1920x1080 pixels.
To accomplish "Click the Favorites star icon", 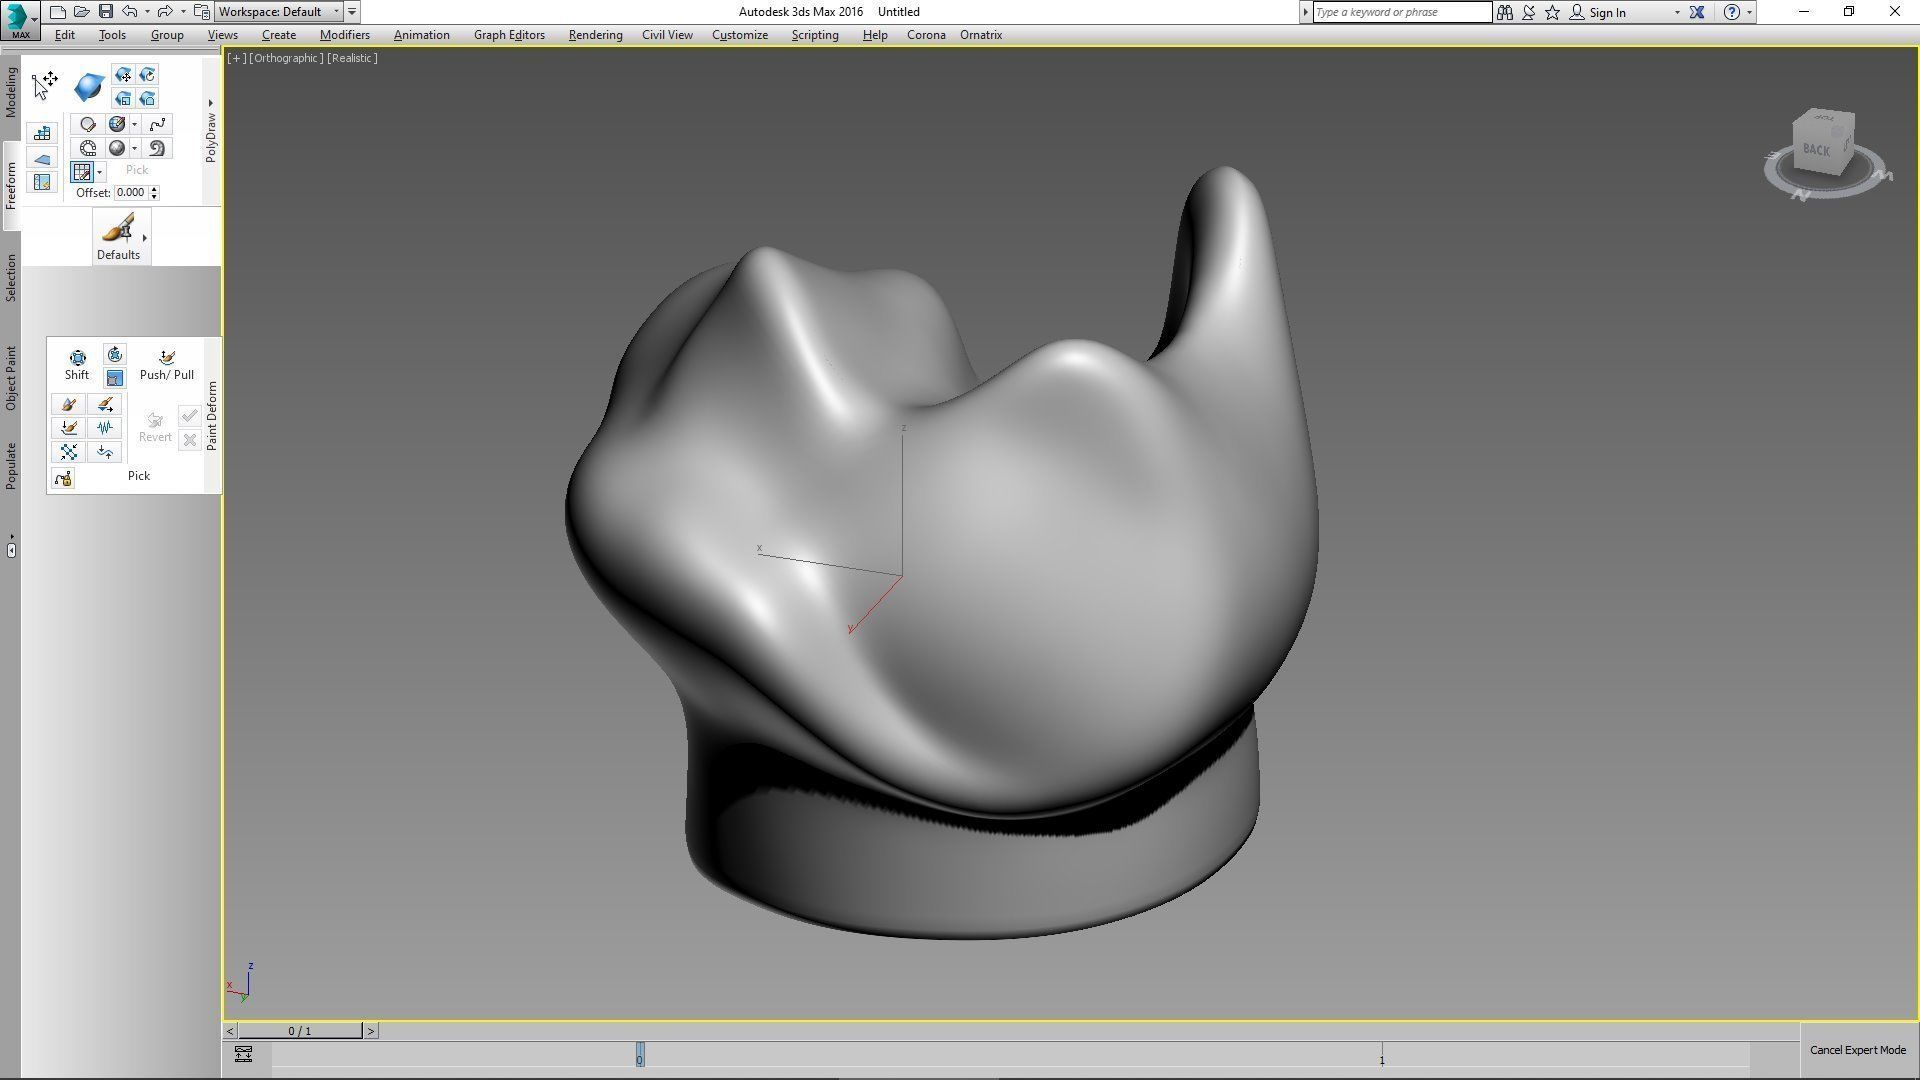I will point(1552,12).
